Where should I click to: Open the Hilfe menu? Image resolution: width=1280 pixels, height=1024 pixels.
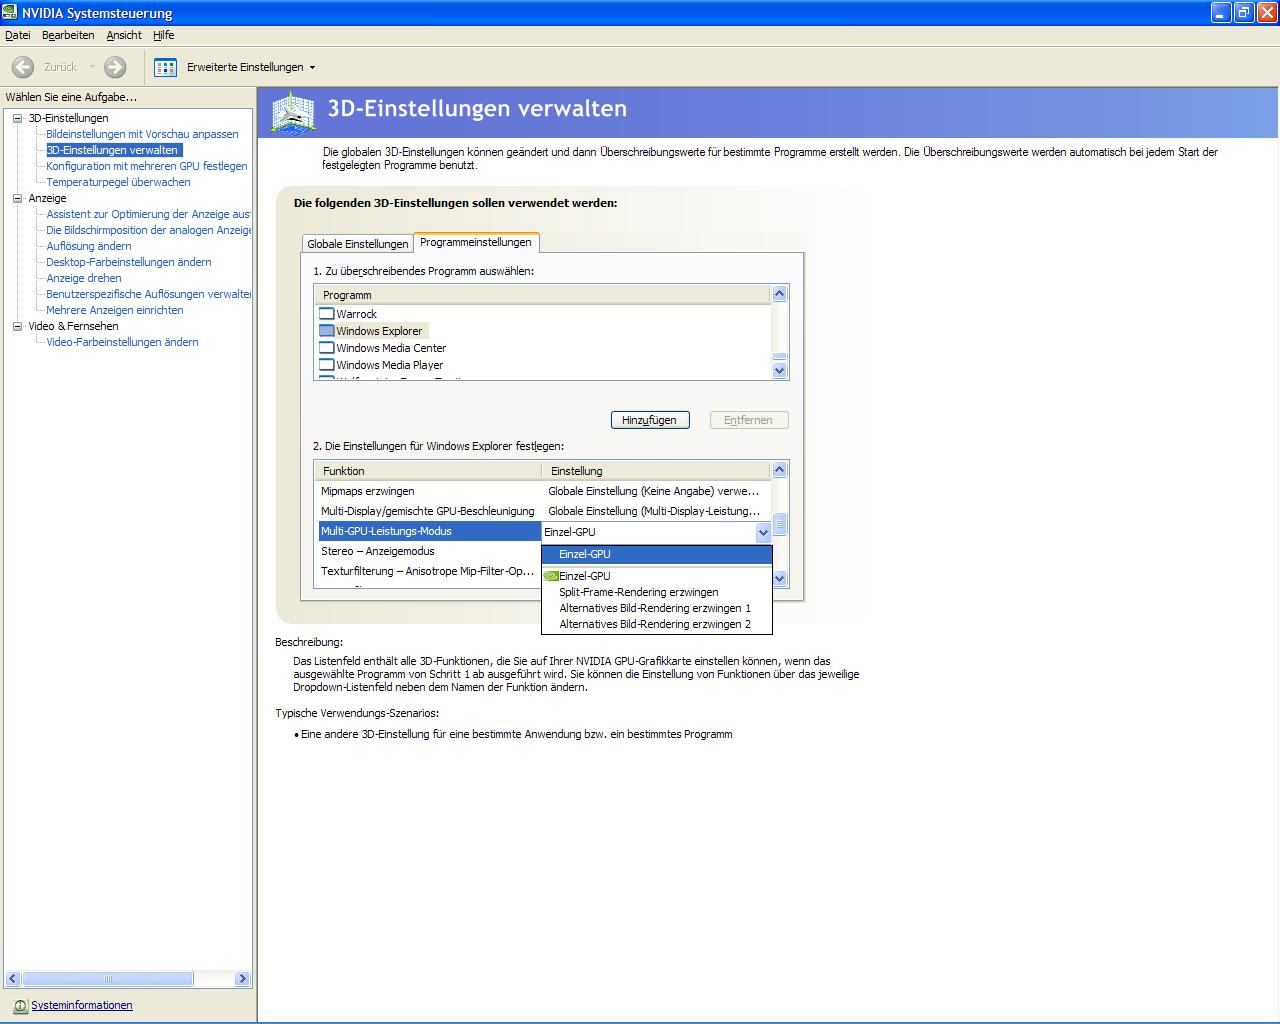coord(164,35)
